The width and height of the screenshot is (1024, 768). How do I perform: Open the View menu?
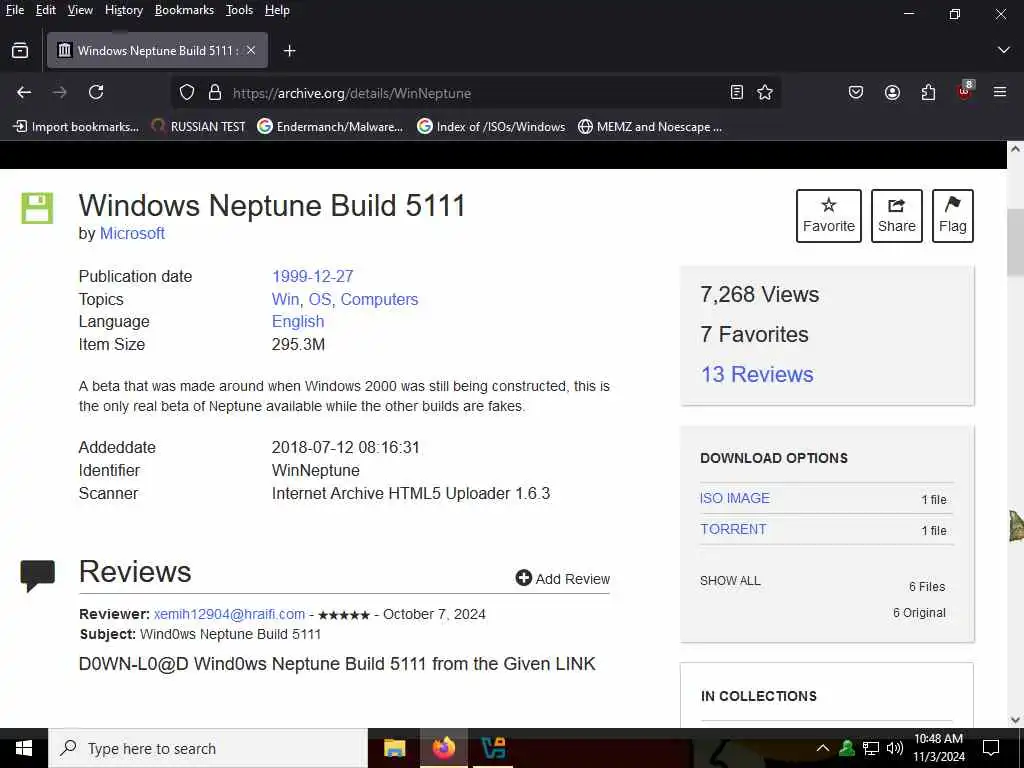80,10
